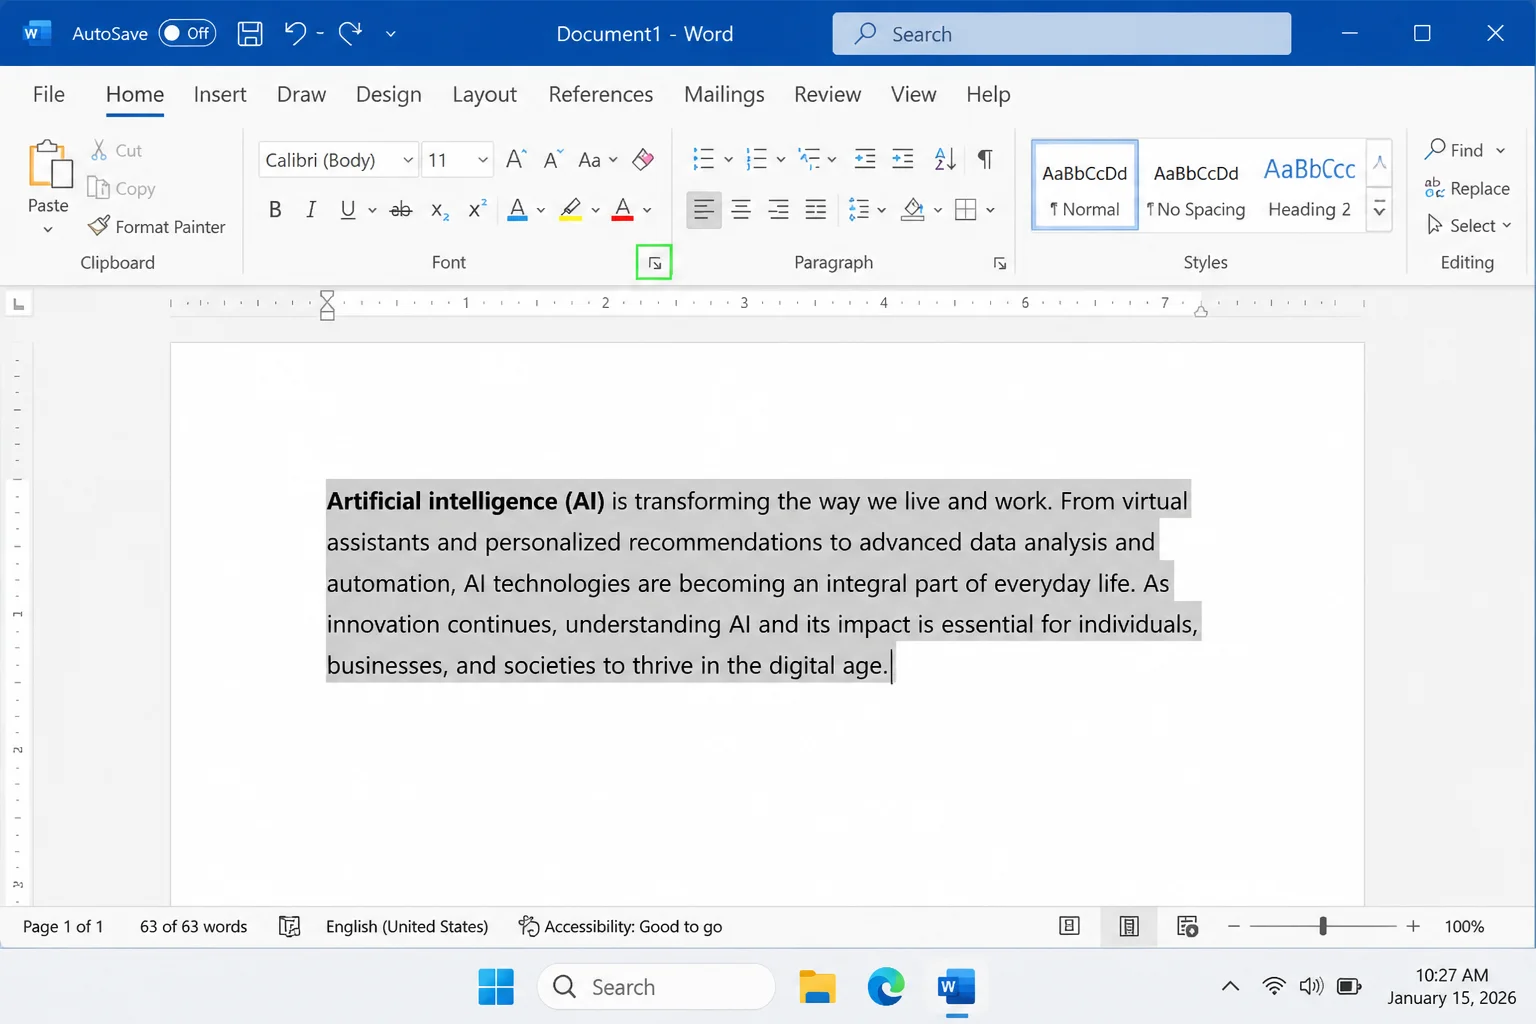Open File Explorer from the taskbar
The height and width of the screenshot is (1024, 1536).
tap(817, 987)
